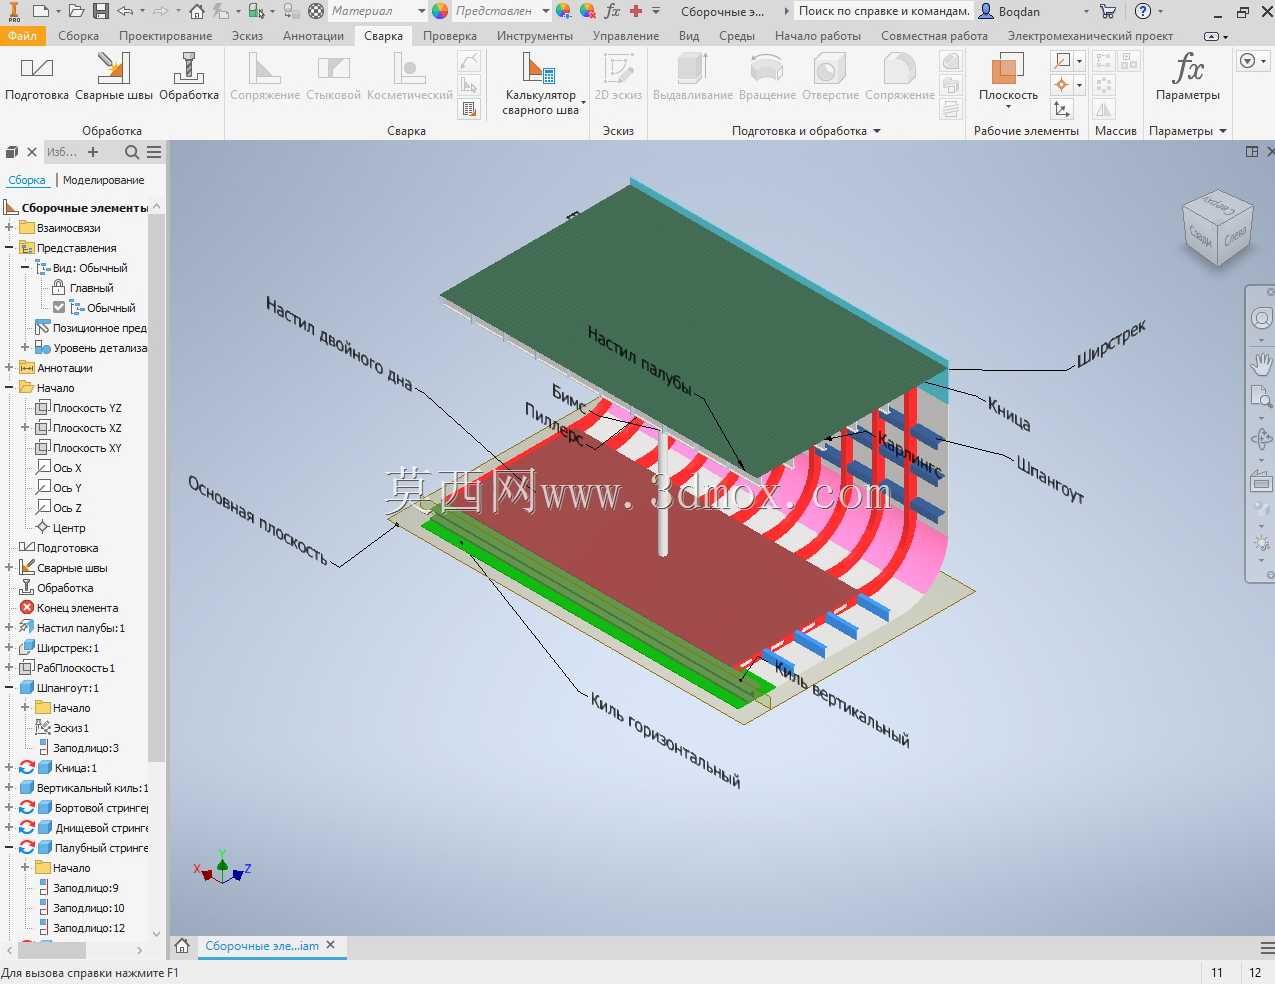Click the Save floppy disk icon

pos(101,11)
